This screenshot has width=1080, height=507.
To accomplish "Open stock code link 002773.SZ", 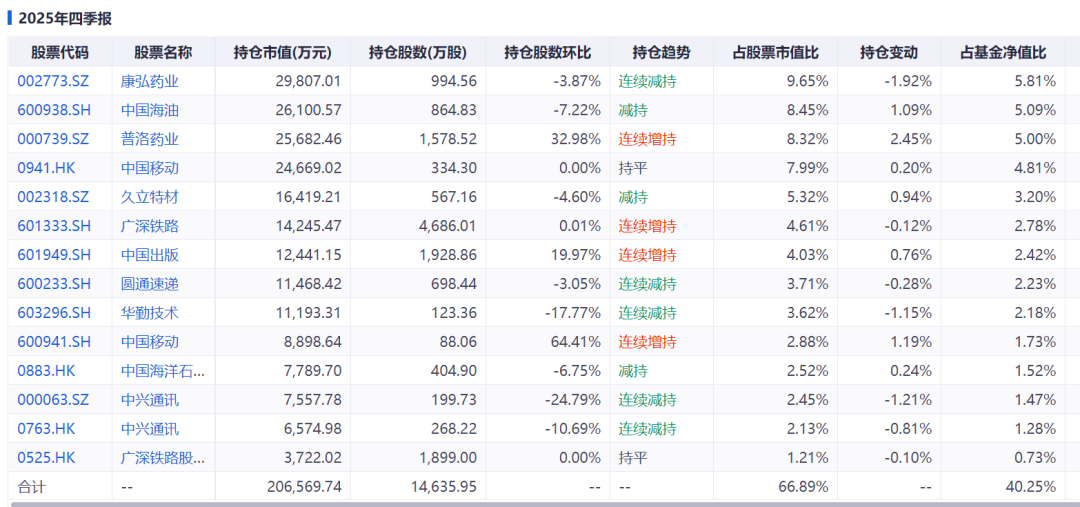I will pyautogui.click(x=53, y=81).
